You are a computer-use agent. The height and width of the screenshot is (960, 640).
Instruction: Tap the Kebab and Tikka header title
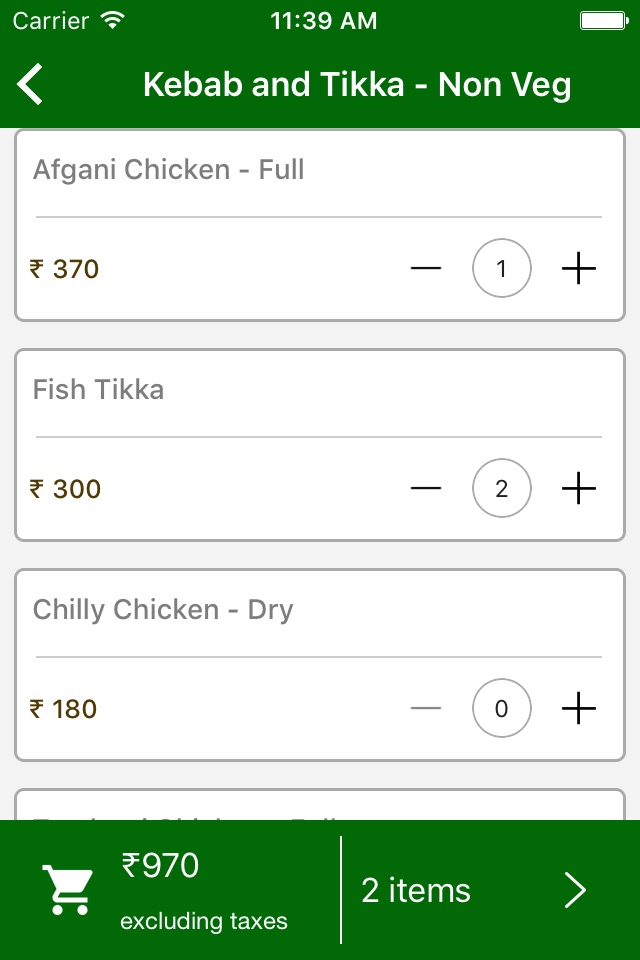click(x=357, y=85)
